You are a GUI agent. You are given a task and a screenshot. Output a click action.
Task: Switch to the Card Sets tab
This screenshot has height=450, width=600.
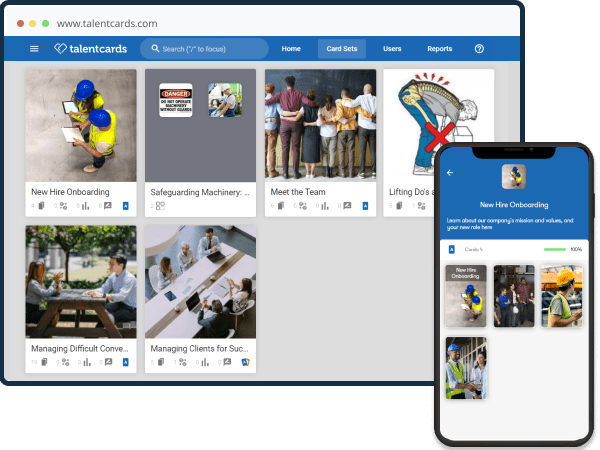point(342,49)
